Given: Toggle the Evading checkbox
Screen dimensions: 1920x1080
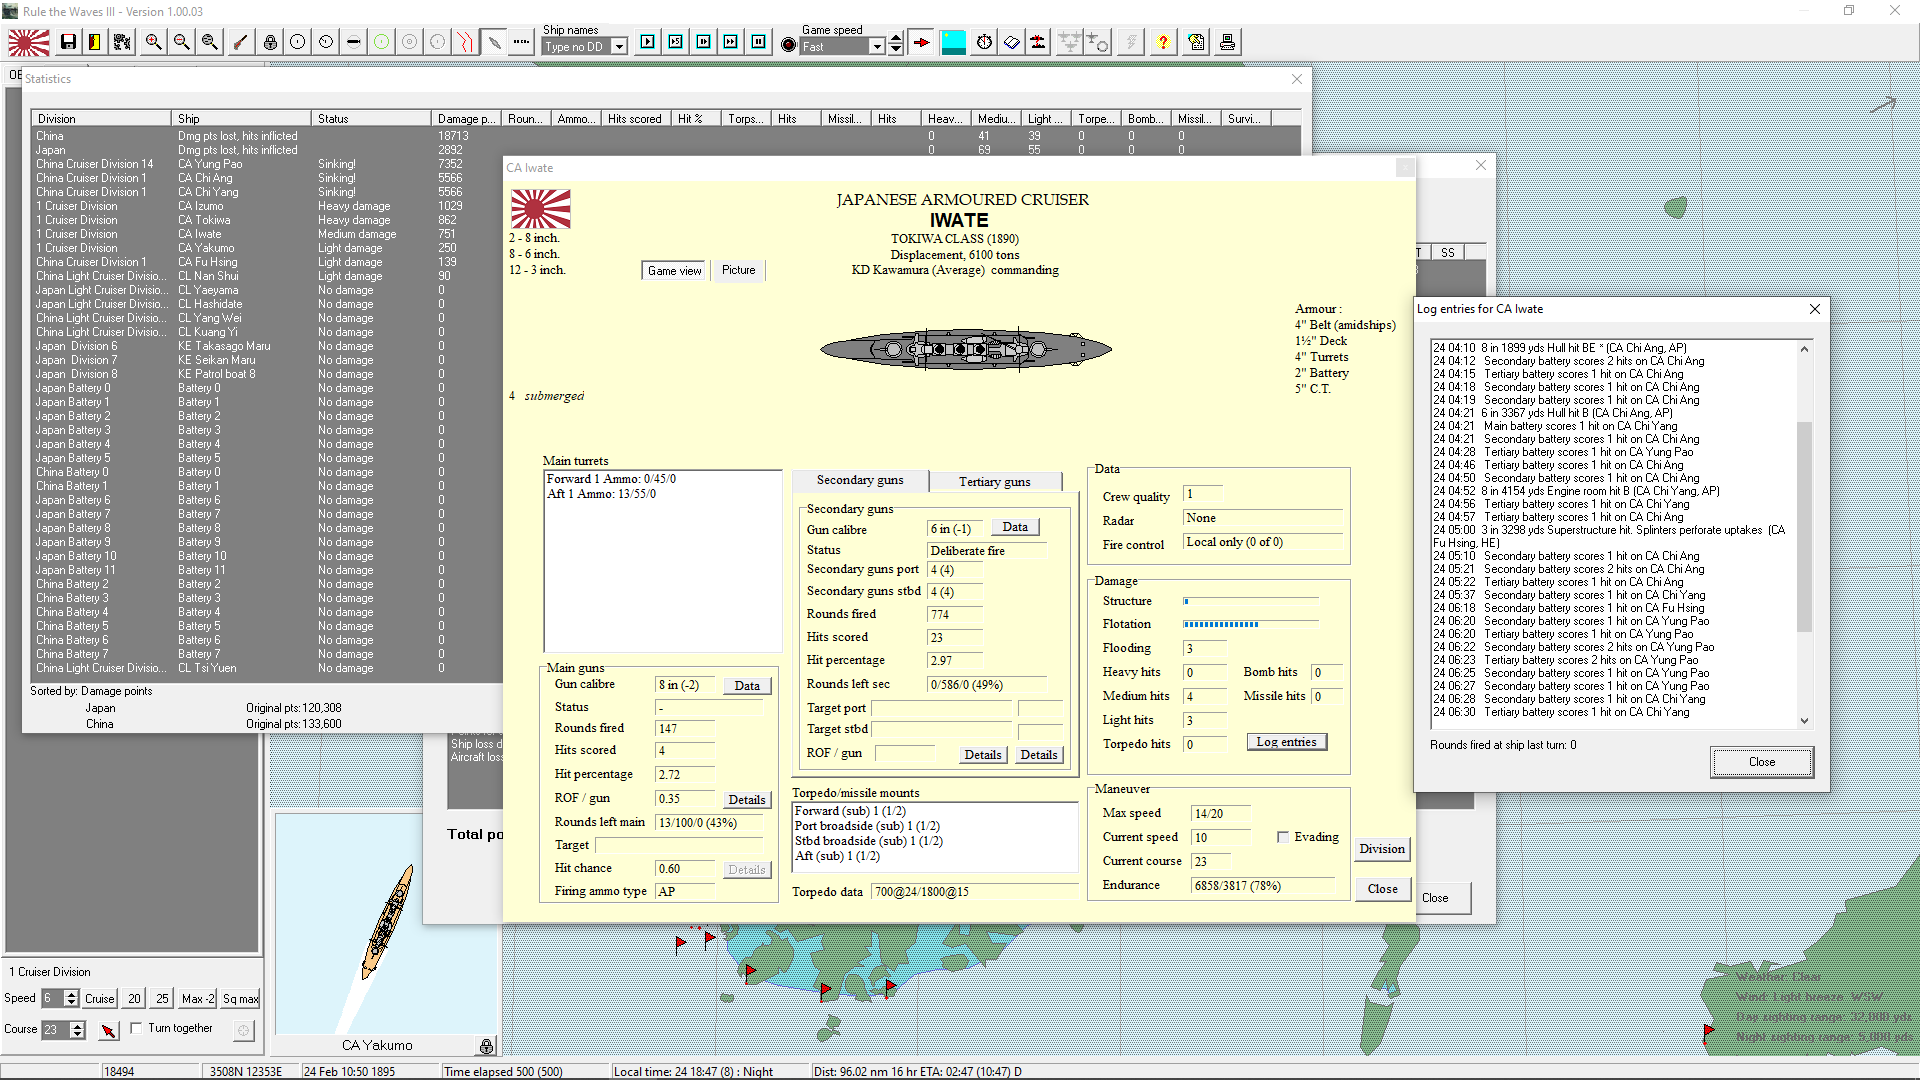Looking at the screenshot, I should coord(1283,837).
